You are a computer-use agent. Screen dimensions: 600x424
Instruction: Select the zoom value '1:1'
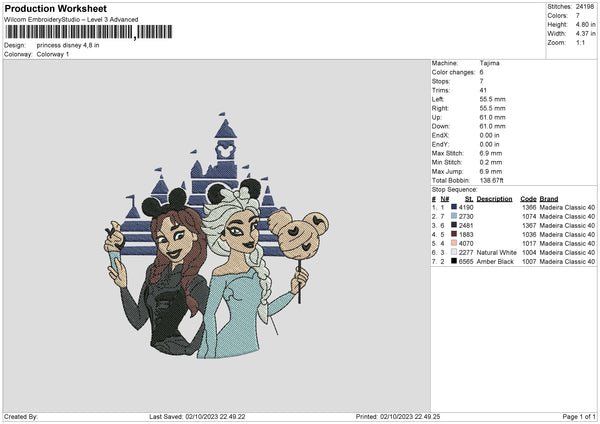(x=580, y=42)
